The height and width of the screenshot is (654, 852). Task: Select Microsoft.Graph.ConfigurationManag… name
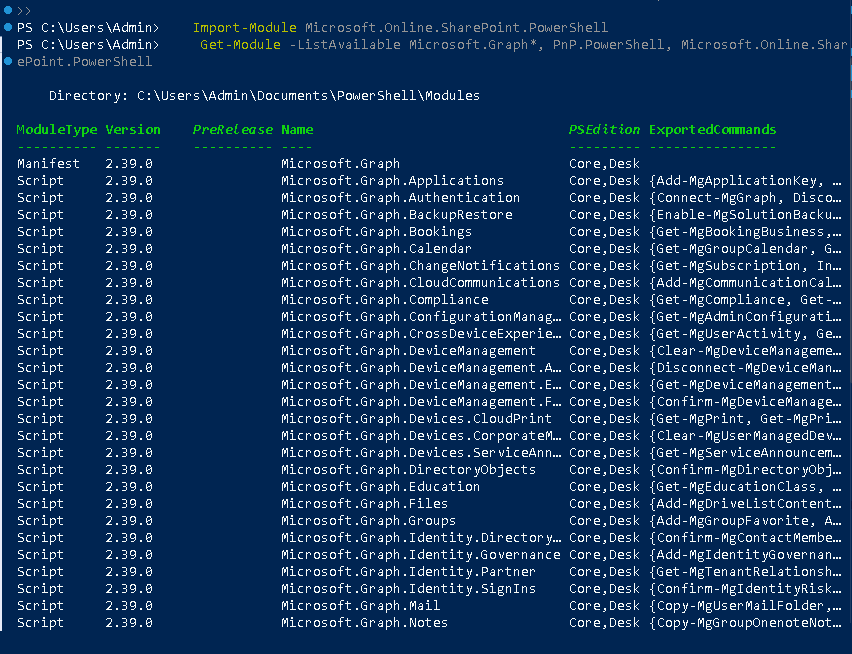pyautogui.click(x=421, y=317)
